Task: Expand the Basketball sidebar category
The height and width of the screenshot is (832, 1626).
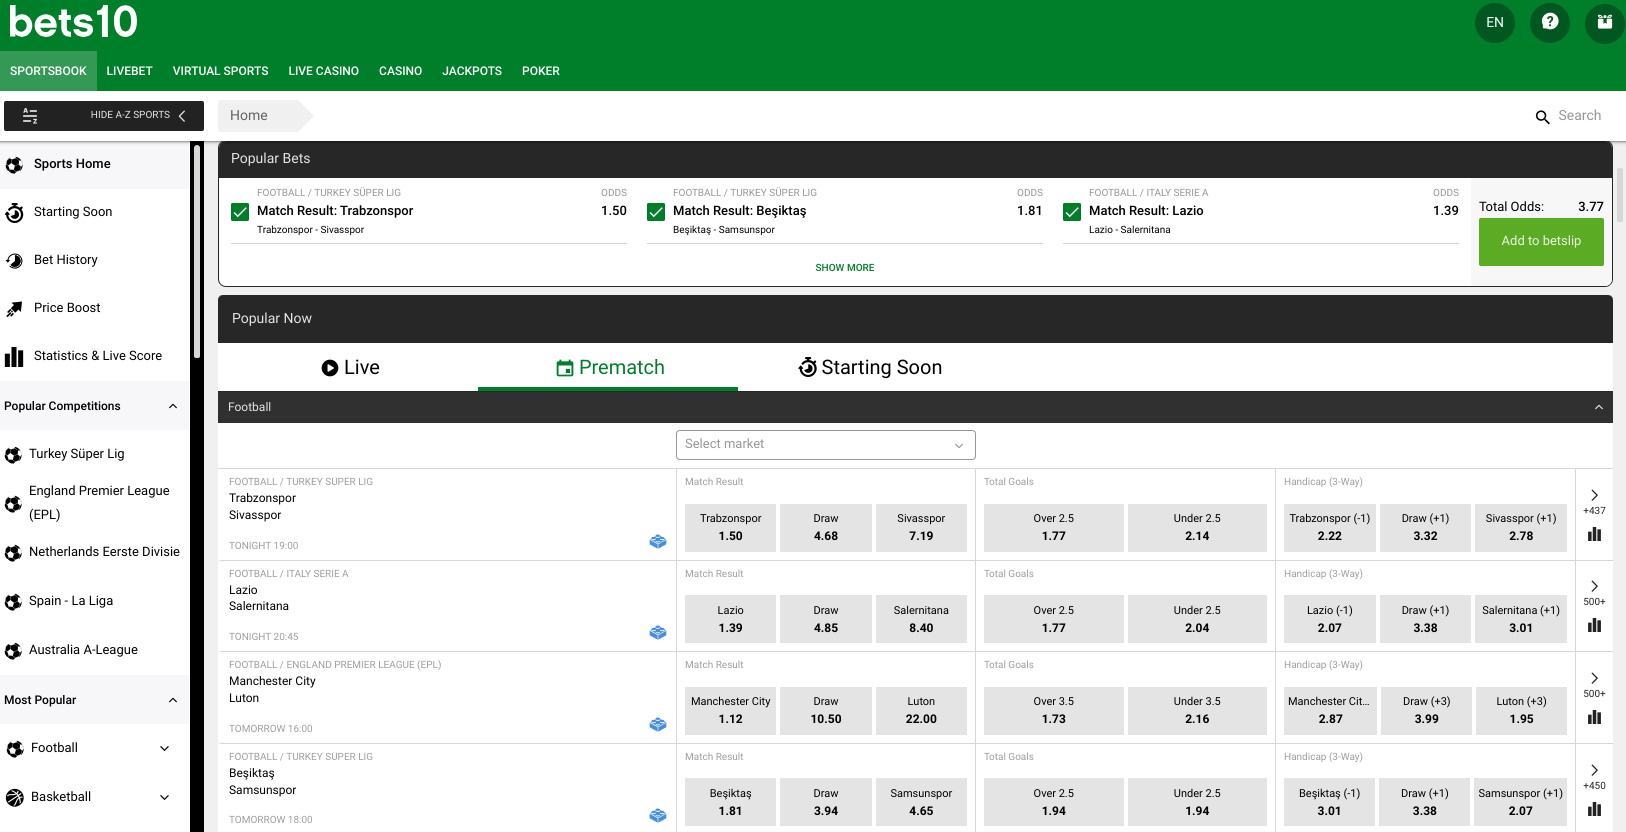Action: [165, 797]
